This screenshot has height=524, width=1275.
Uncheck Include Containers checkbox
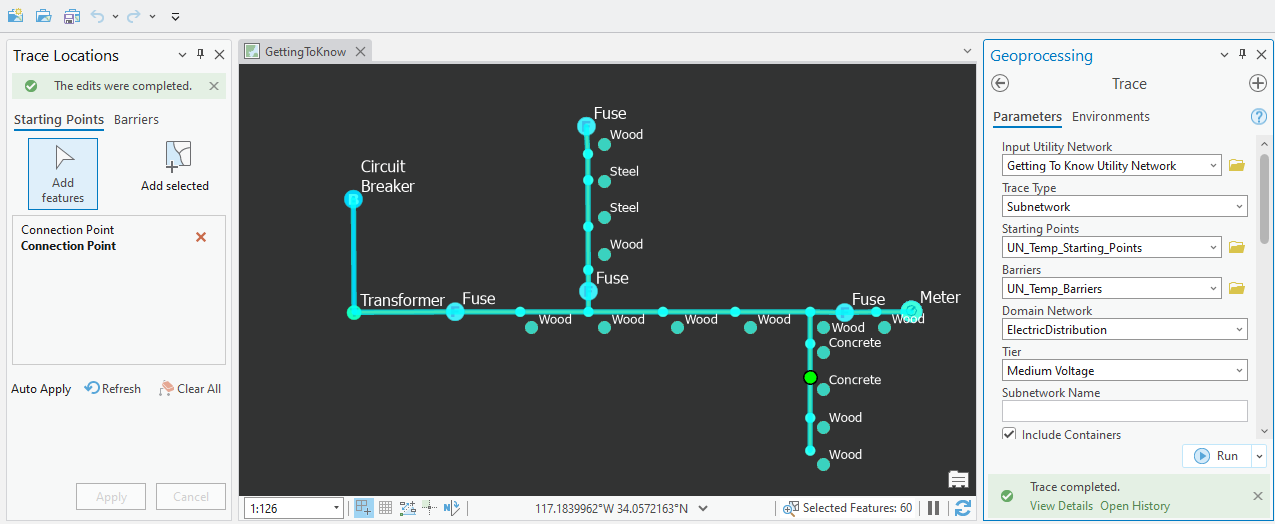click(x=1009, y=435)
